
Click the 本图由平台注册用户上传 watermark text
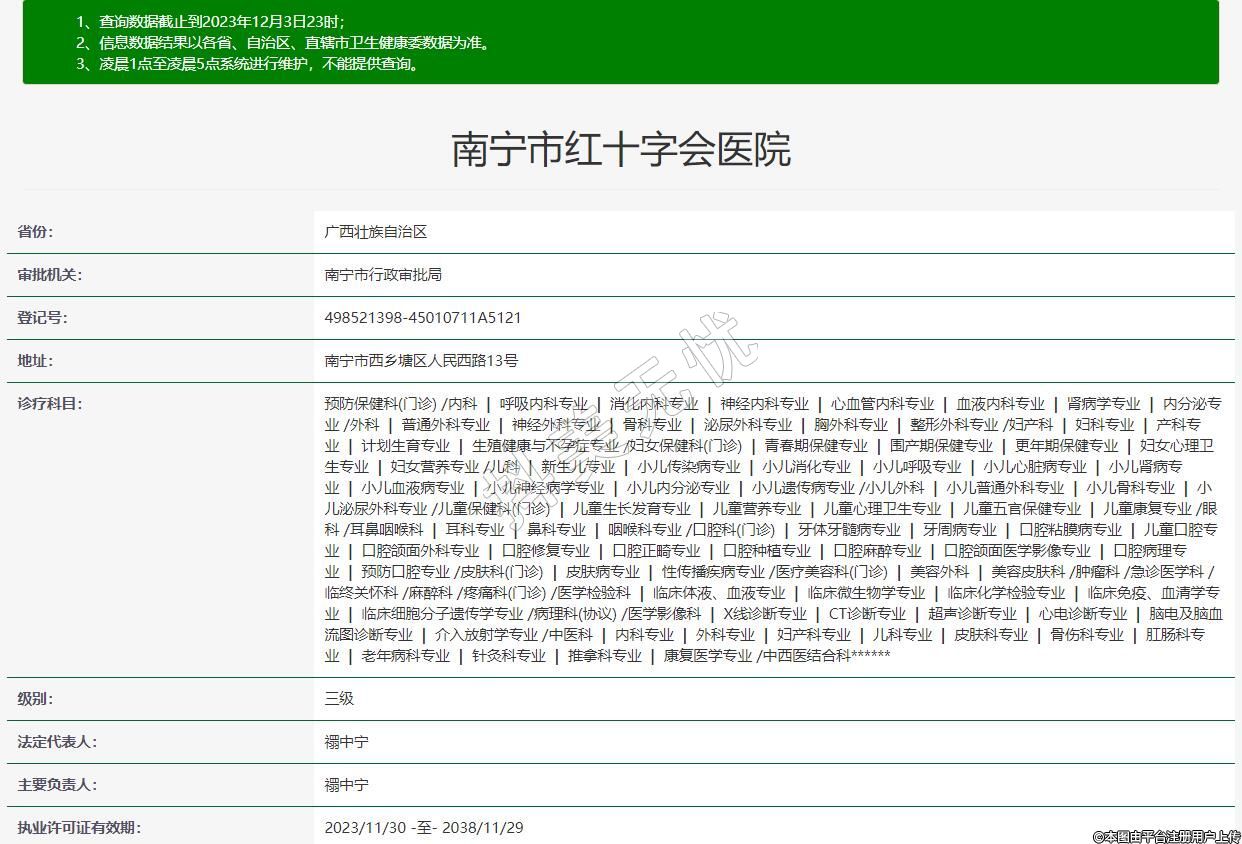[x=1165, y=835]
